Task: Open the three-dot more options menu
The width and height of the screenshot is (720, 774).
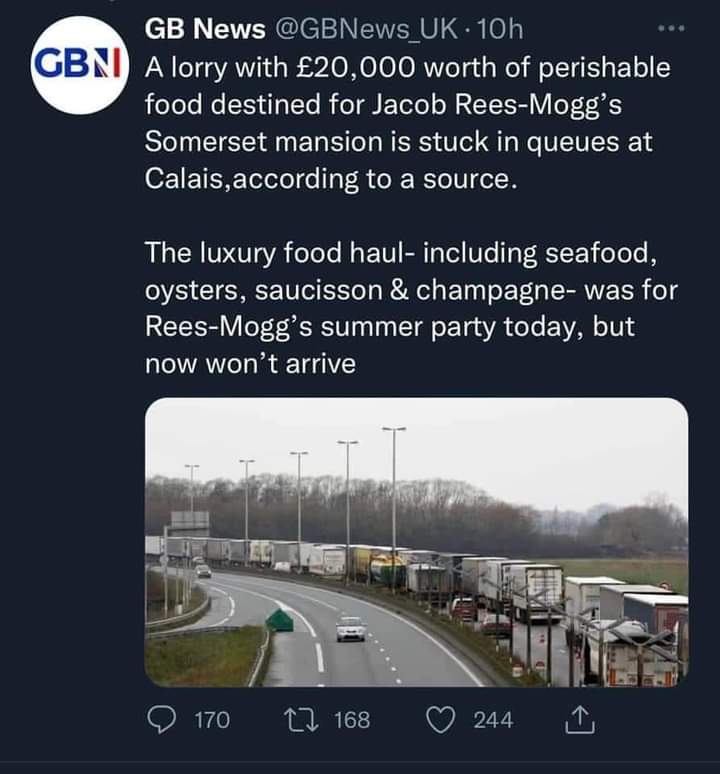Action: pos(670,29)
